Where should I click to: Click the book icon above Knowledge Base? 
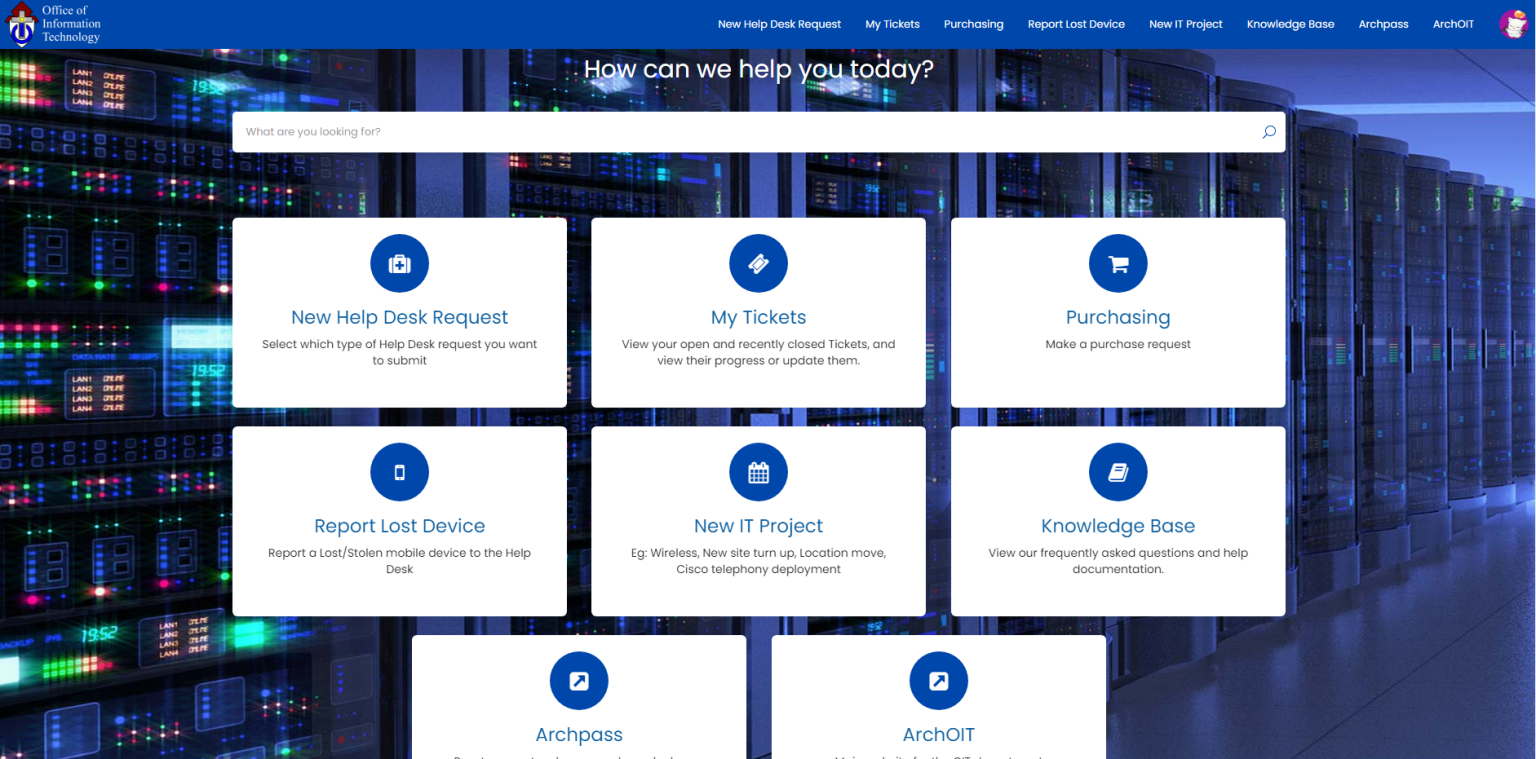(x=1118, y=471)
